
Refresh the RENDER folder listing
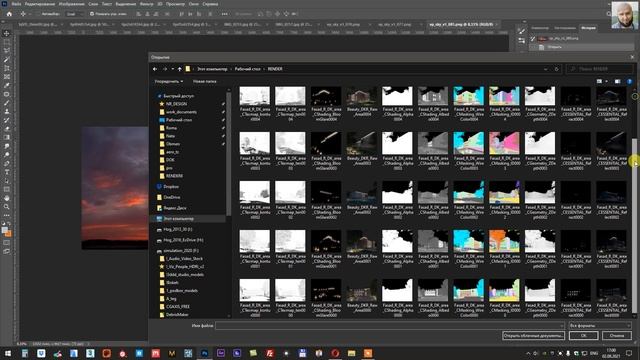[x=556, y=69]
